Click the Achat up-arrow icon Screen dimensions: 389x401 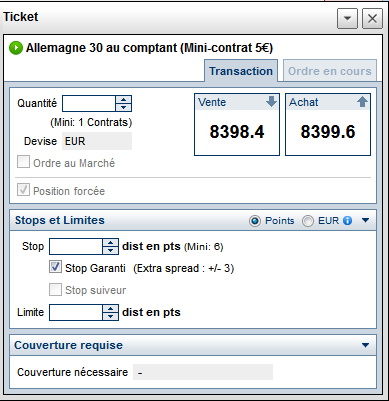pos(363,102)
